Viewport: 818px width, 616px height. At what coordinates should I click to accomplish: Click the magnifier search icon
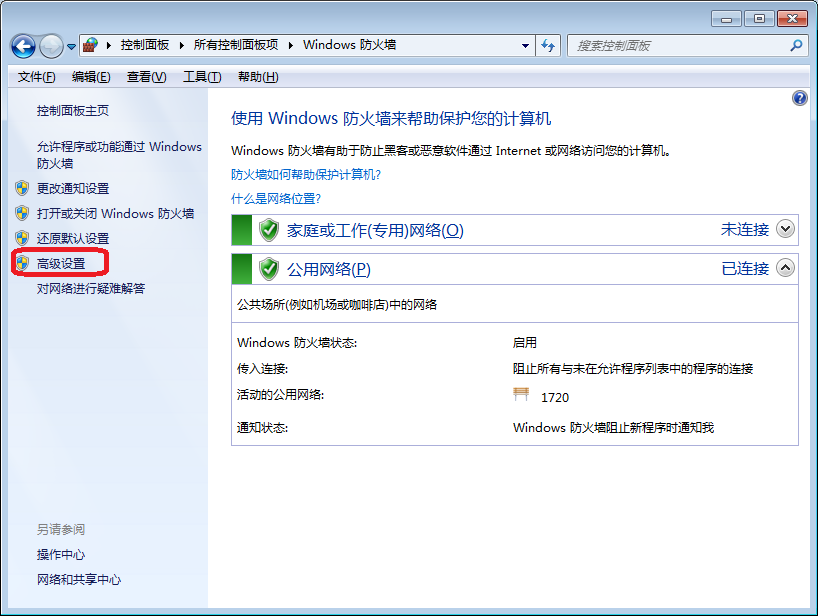(796, 46)
